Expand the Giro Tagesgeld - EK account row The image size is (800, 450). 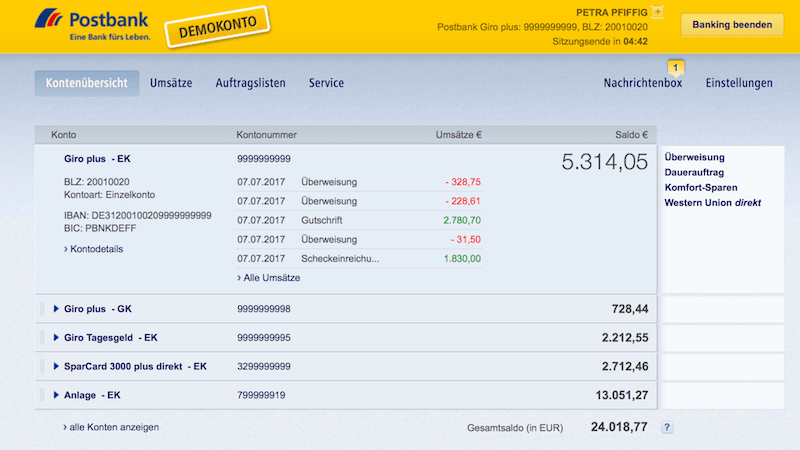click(x=56, y=337)
